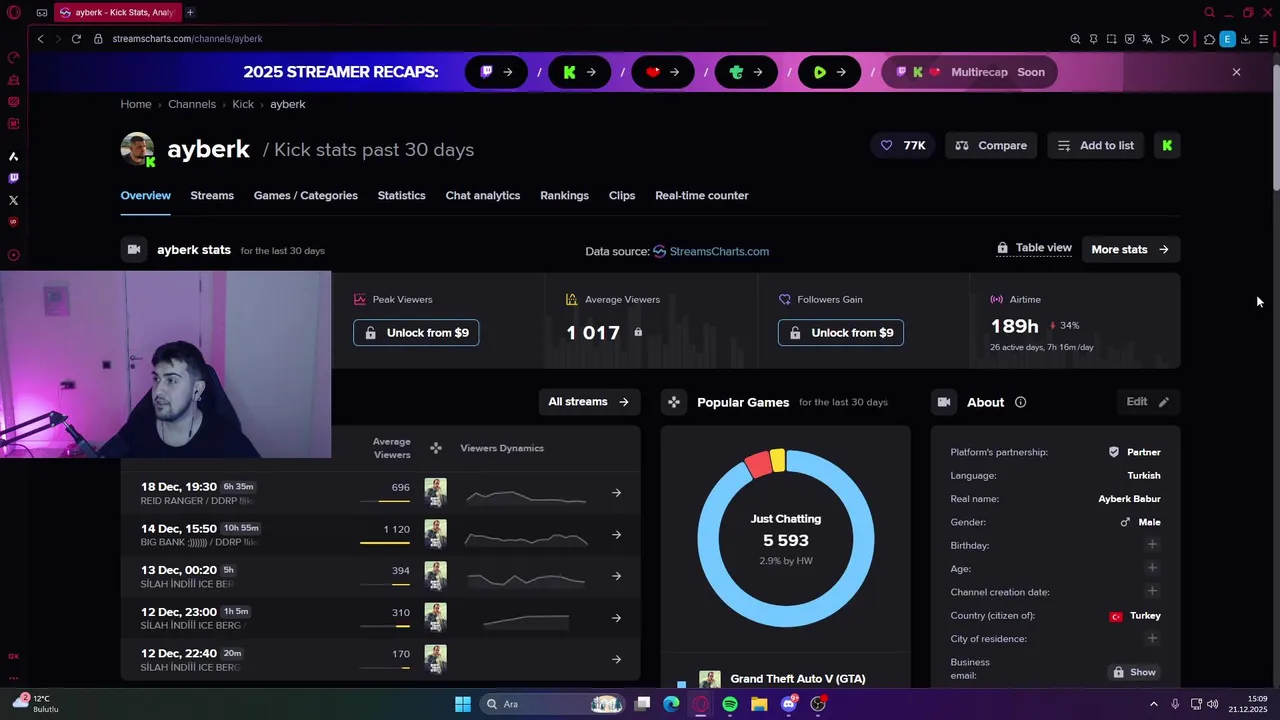Open the Statistics tab
The image size is (1280, 720).
coord(402,195)
